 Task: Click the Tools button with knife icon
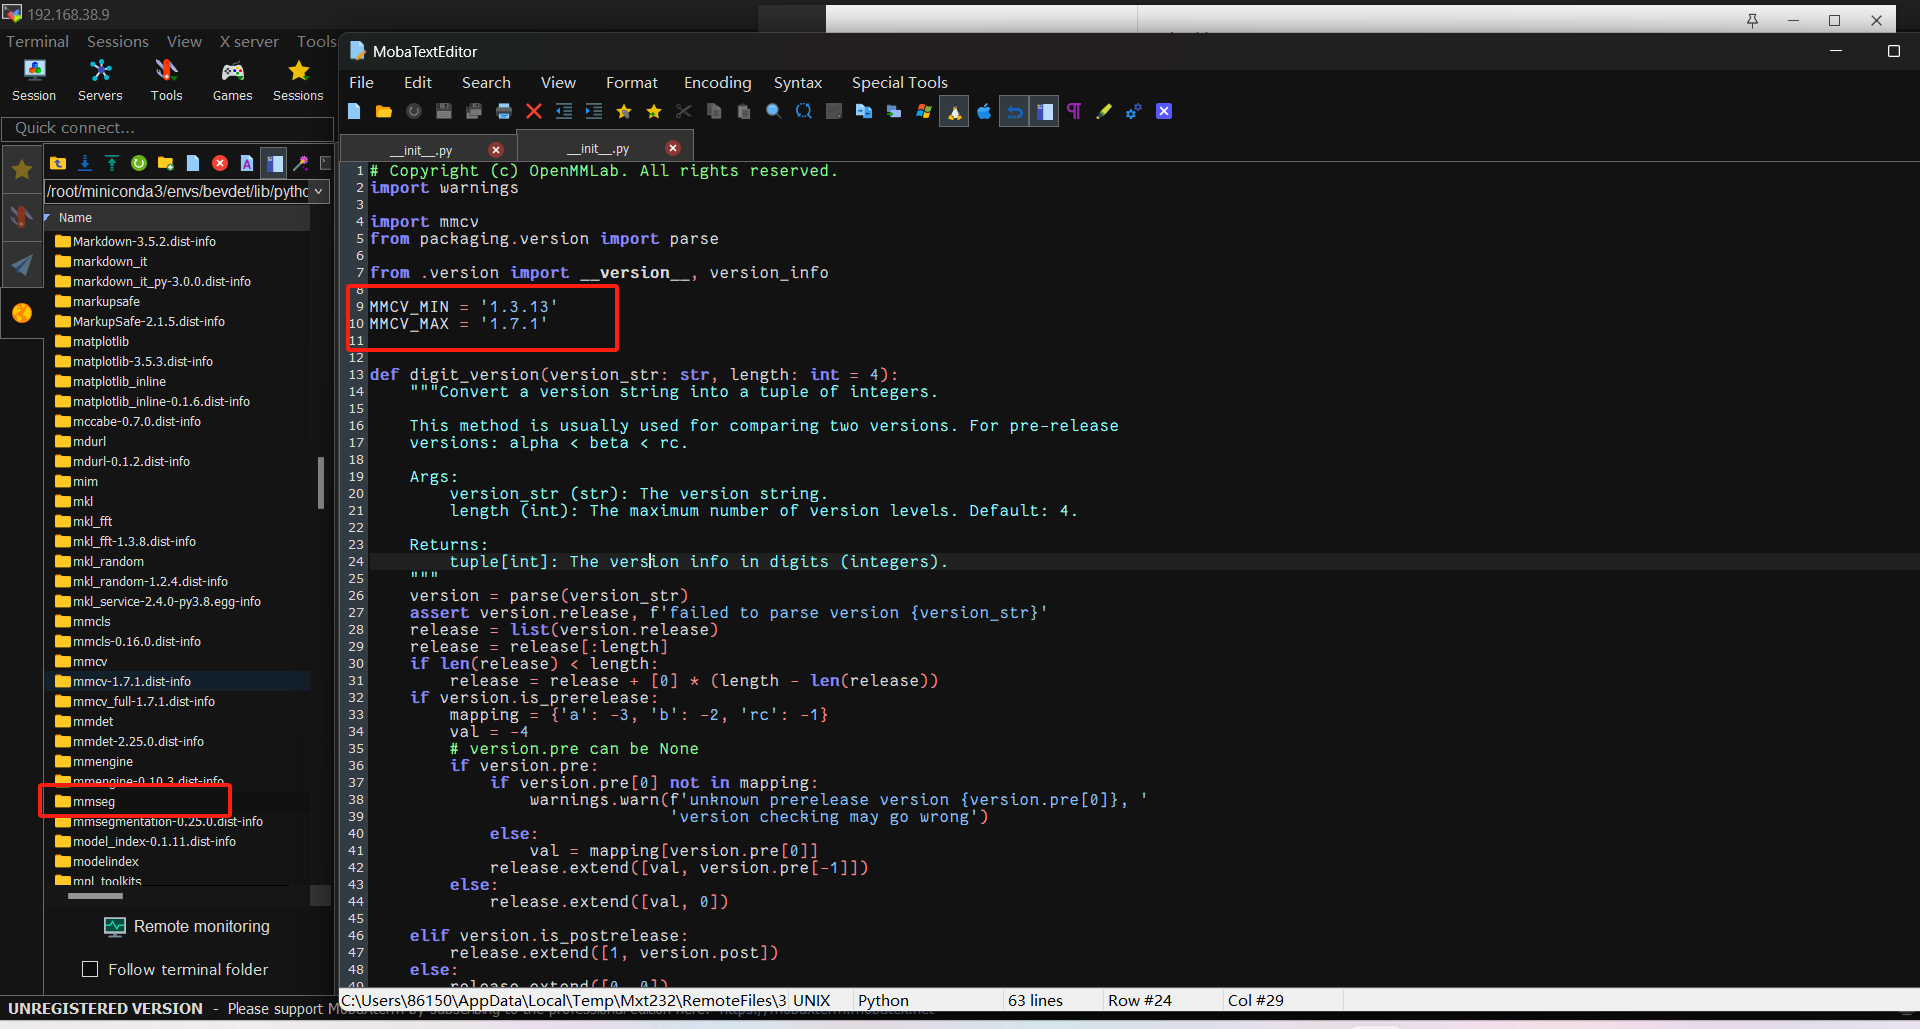tap(166, 80)
